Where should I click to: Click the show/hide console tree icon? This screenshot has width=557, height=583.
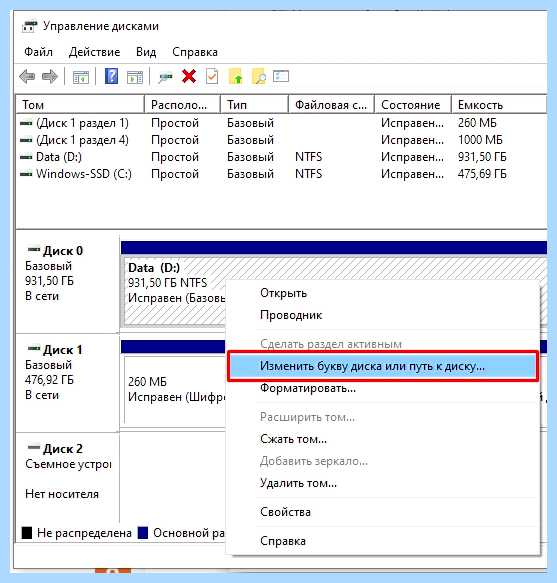click(81, 77)
